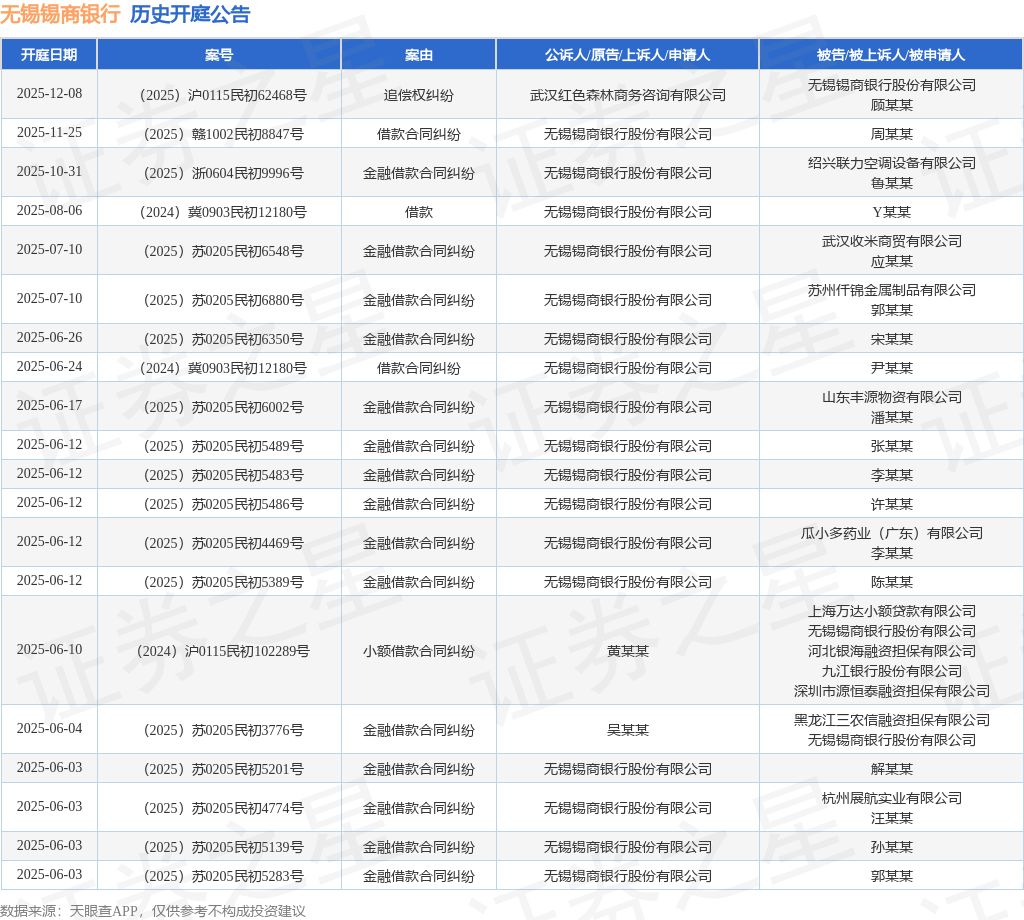Click the 借款 cause cell

tap(419, 212)
